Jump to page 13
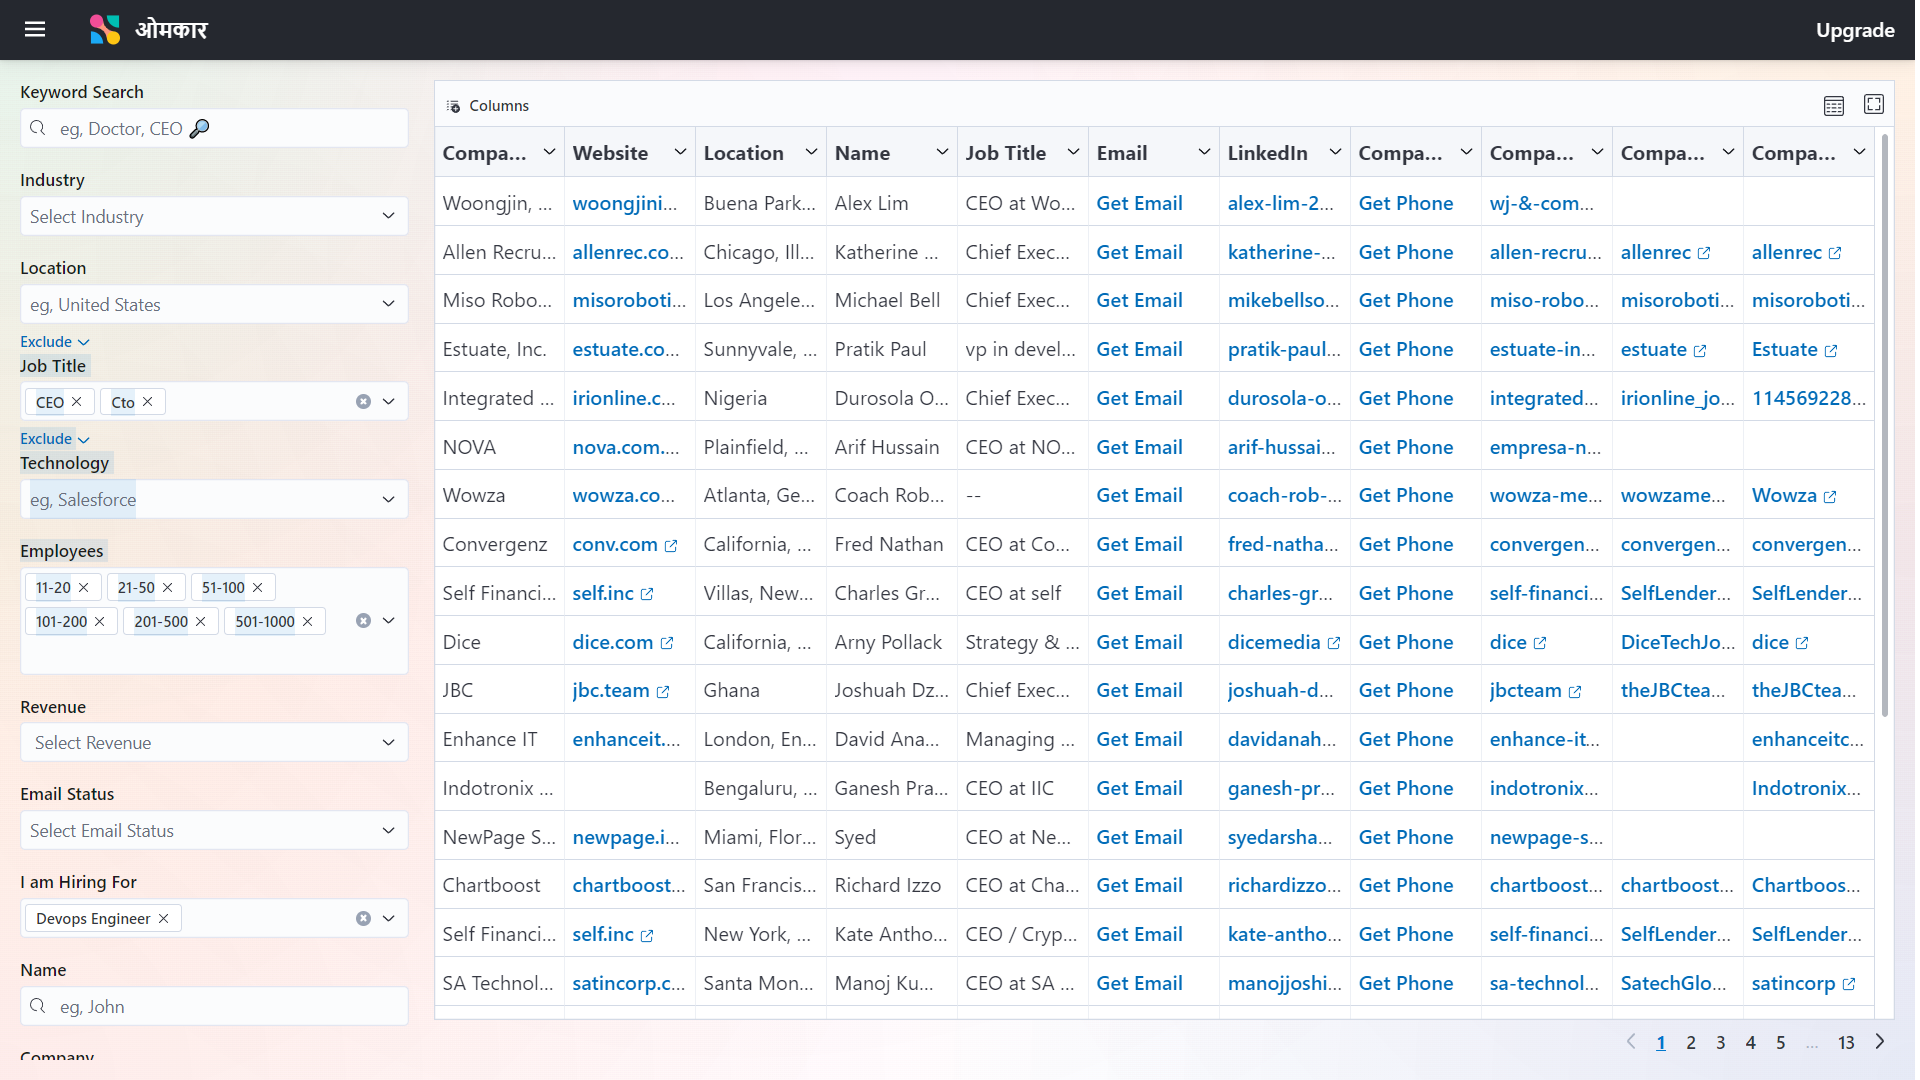The width and height of the screenshot is (1920, 1080). tap(1846, 1043)
